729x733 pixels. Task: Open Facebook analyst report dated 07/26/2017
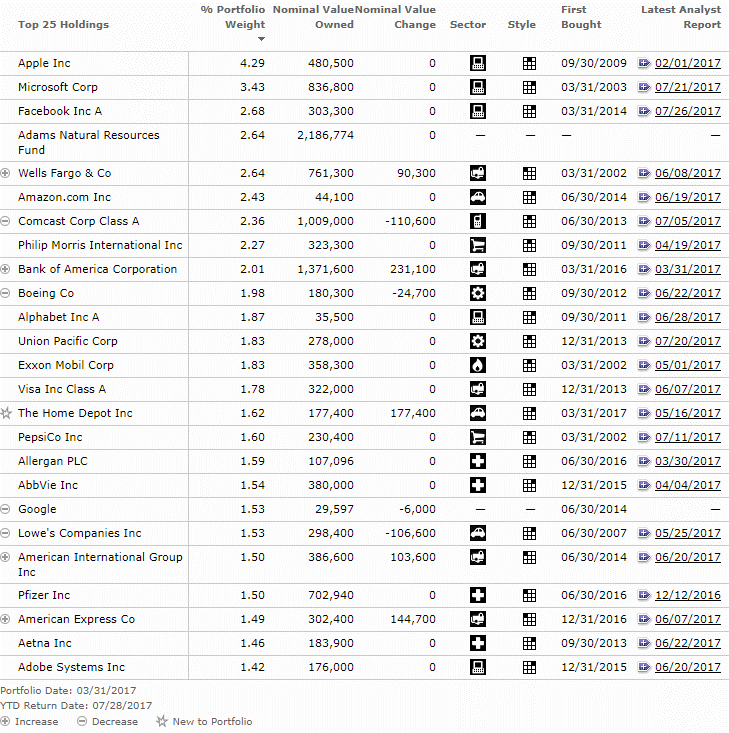coord(687,111)
